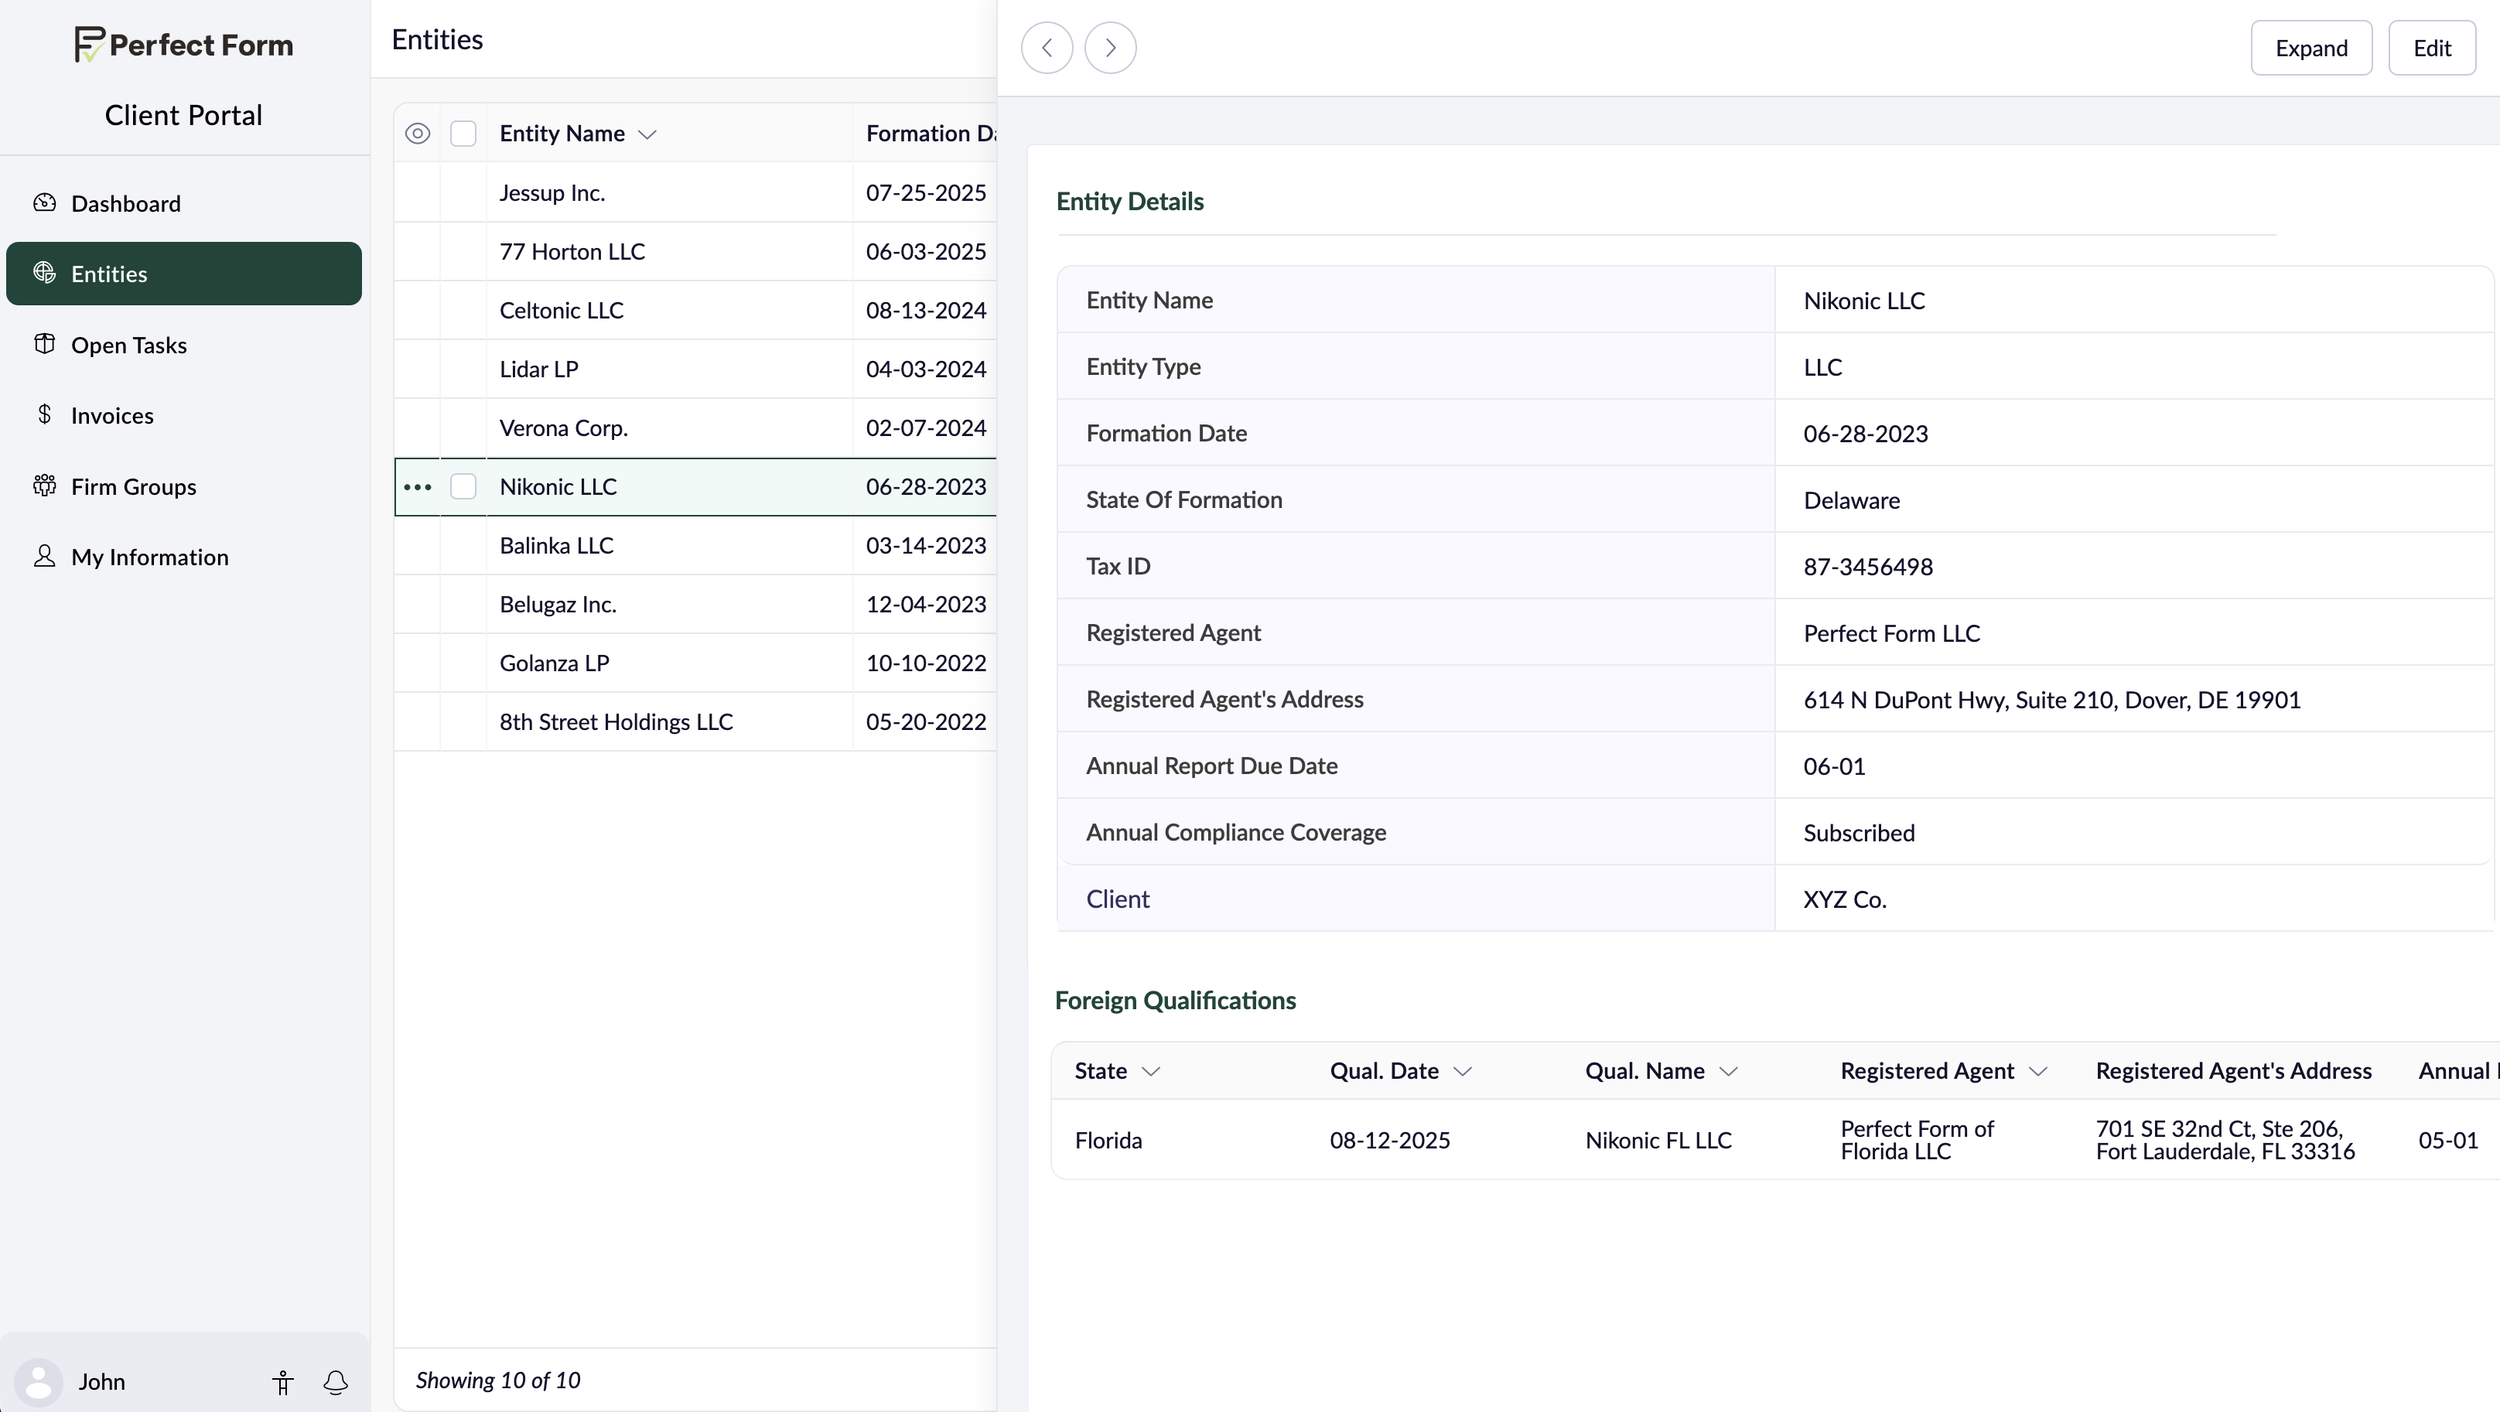Click the 614 N DuPont Hwy address value

[2052, 699]
